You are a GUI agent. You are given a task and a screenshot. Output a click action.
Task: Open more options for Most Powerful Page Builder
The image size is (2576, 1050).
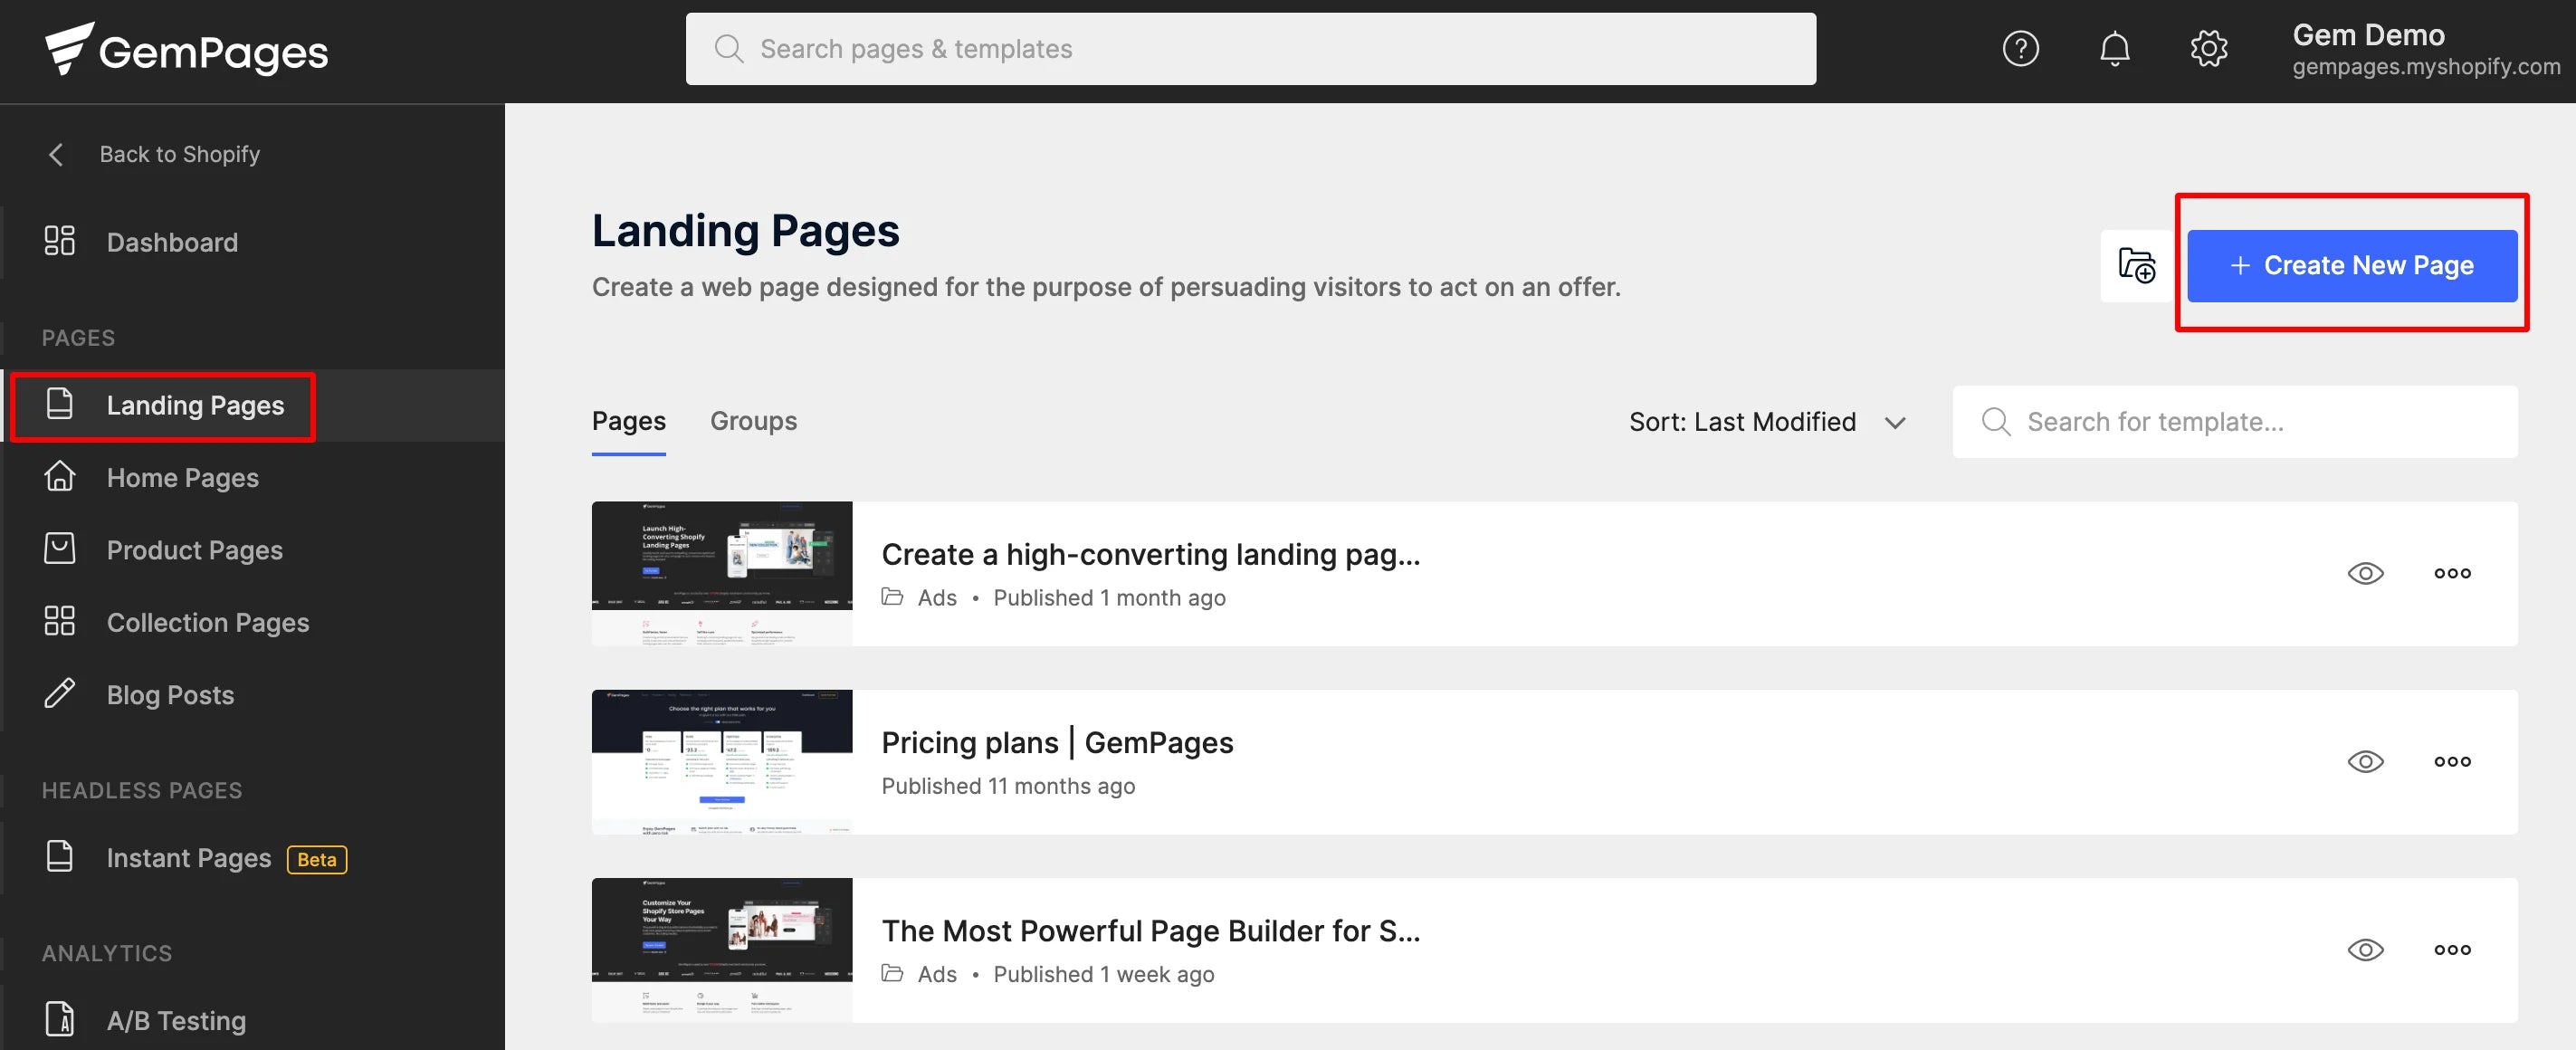2452,949
